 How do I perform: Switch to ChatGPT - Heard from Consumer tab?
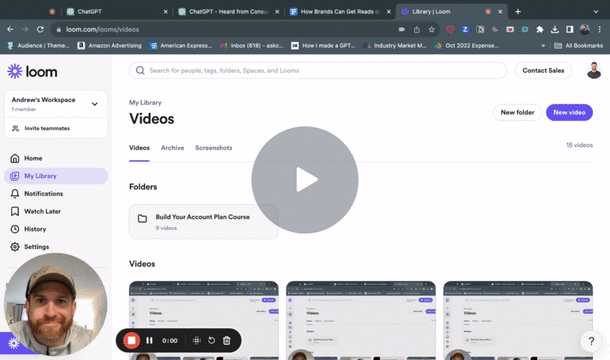click(x=228, y=12)
